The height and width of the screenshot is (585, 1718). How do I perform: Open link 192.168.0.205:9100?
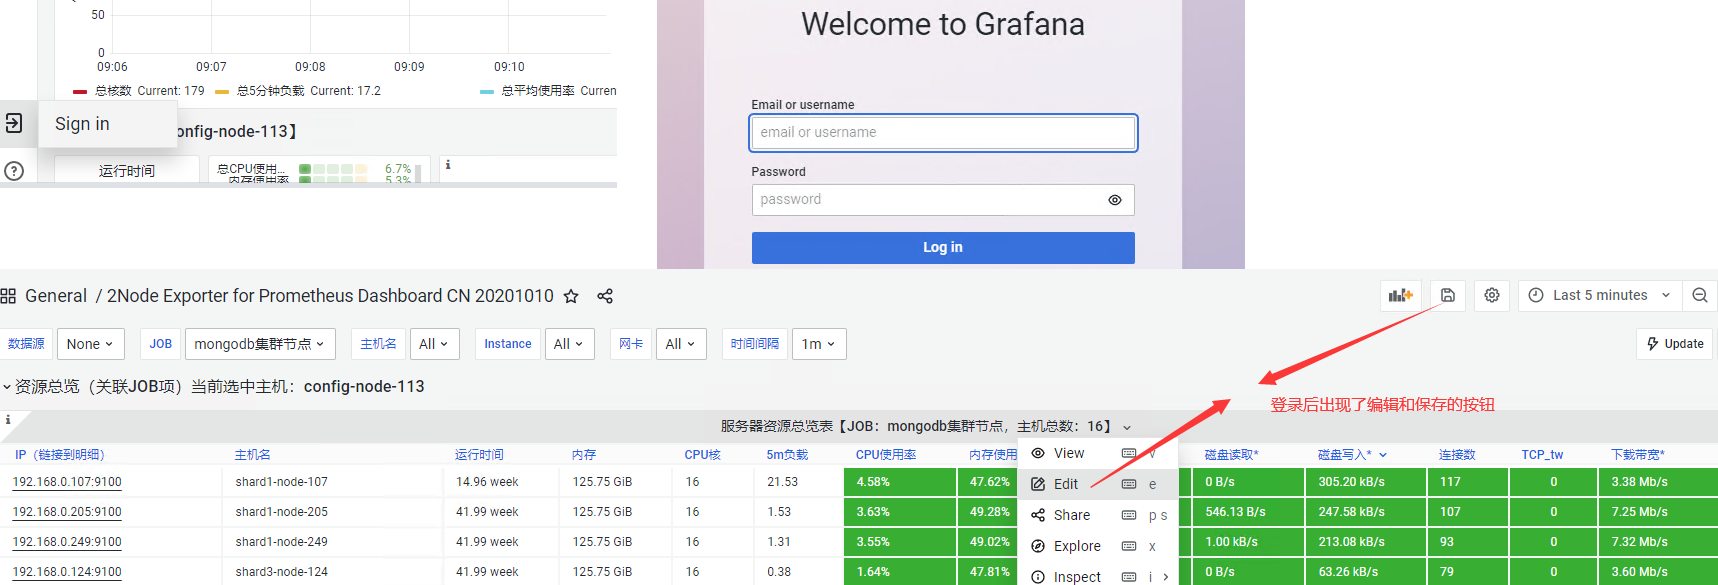pos(67,512)
